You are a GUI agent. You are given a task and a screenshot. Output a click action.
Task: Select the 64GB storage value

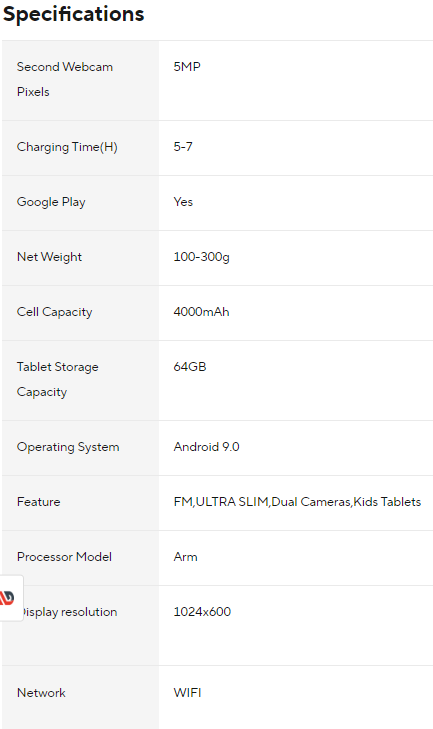click(x=190, y=367)
